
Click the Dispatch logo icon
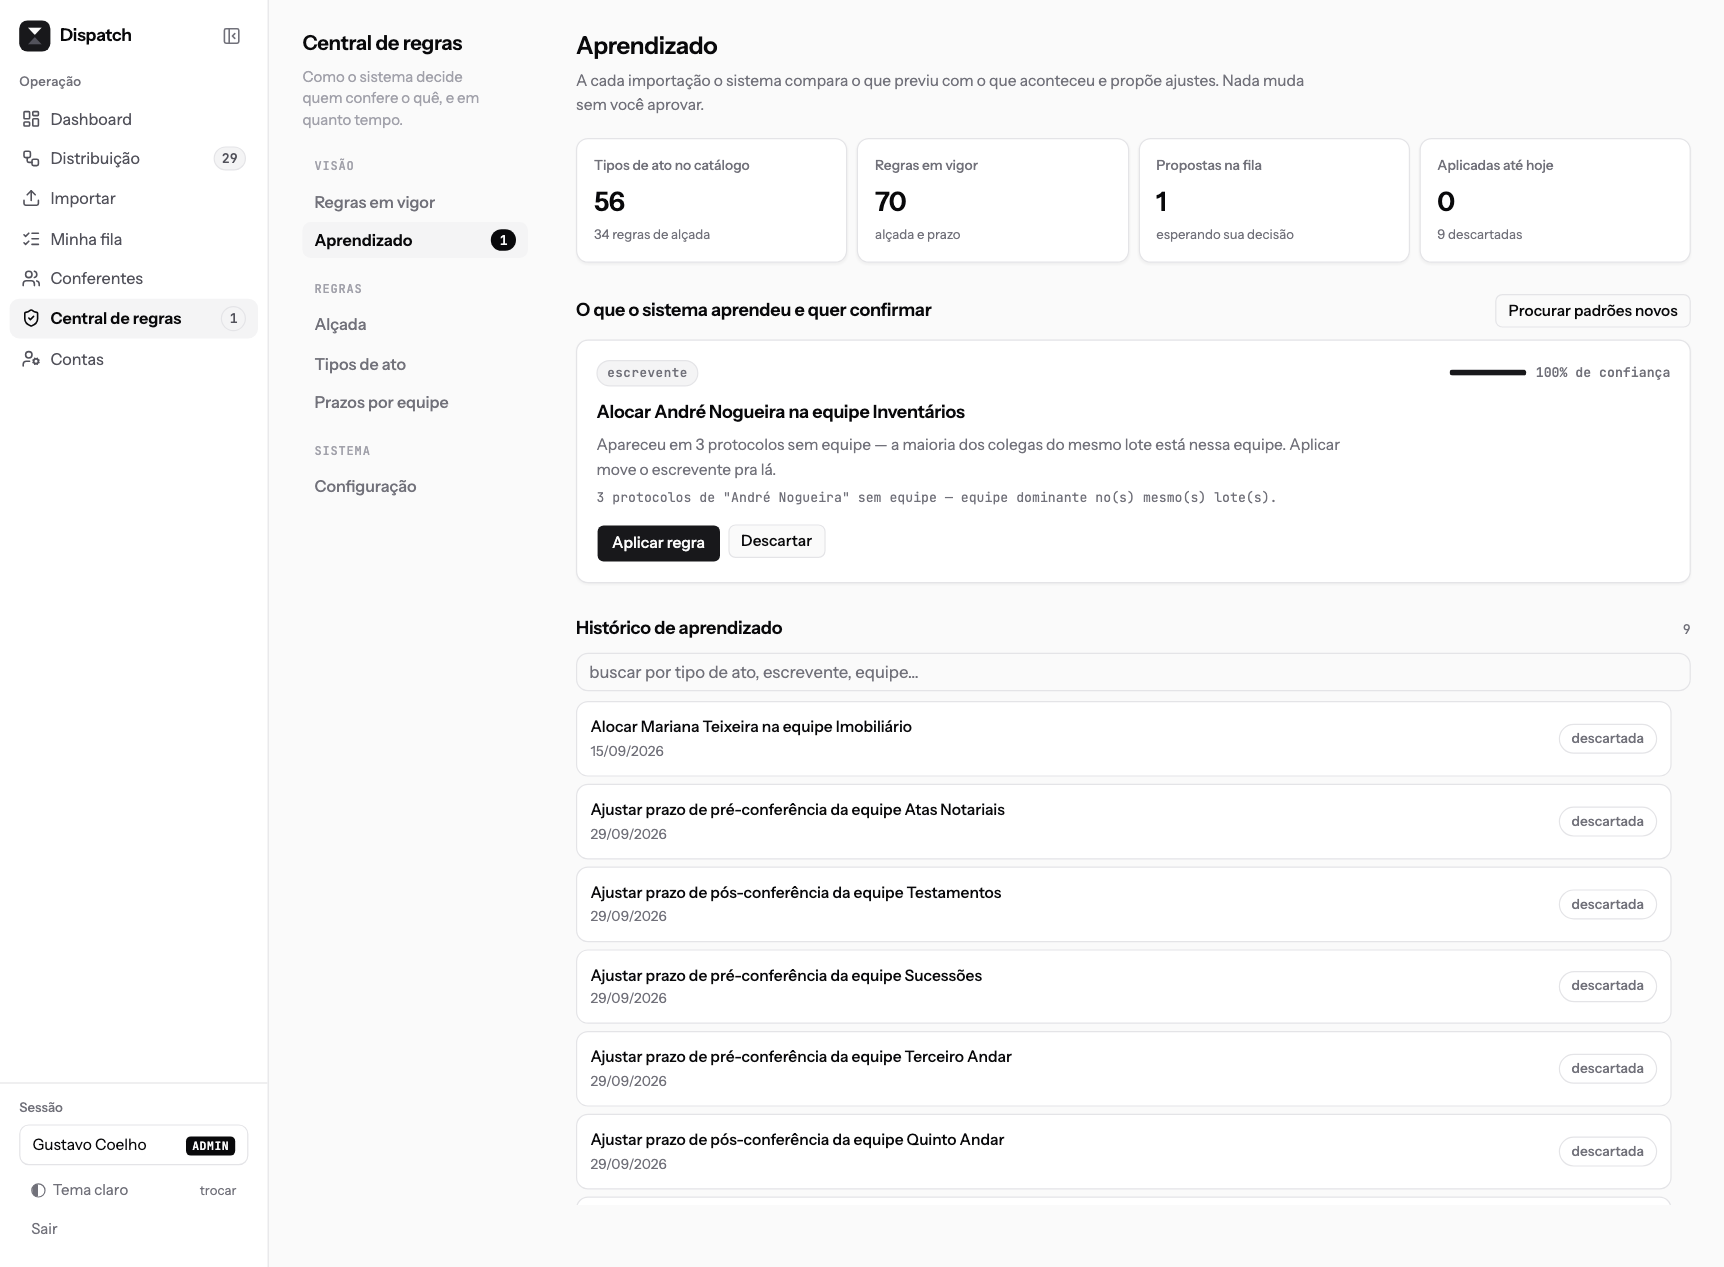pyautogui.click(x=35, y=36)
